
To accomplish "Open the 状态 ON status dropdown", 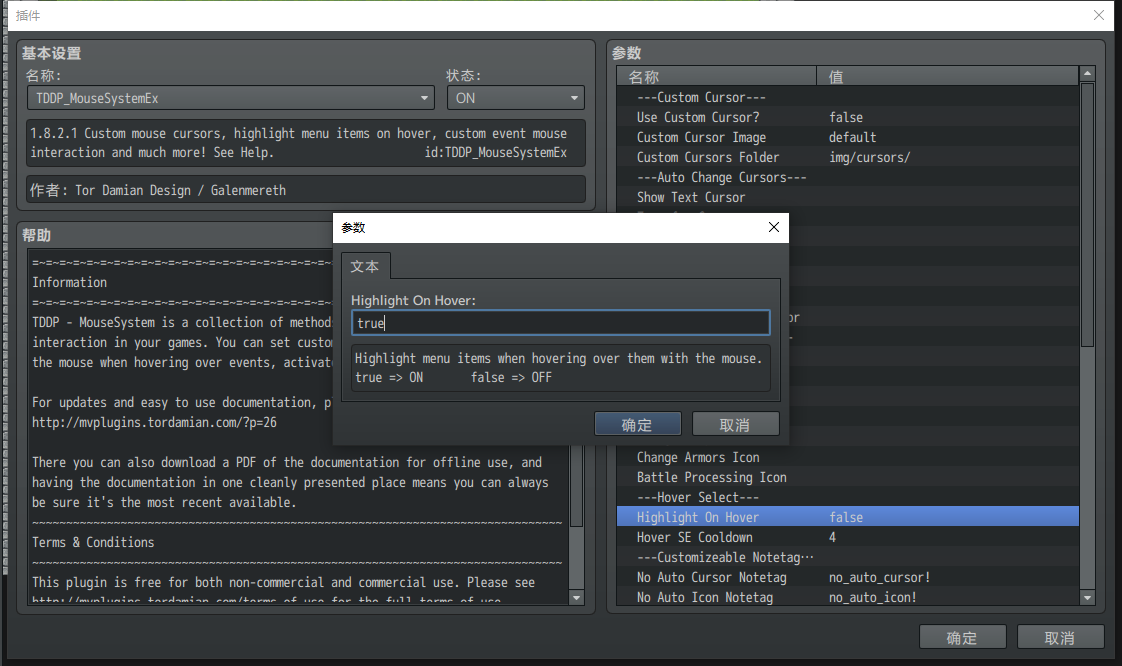I will coord(516,98).
